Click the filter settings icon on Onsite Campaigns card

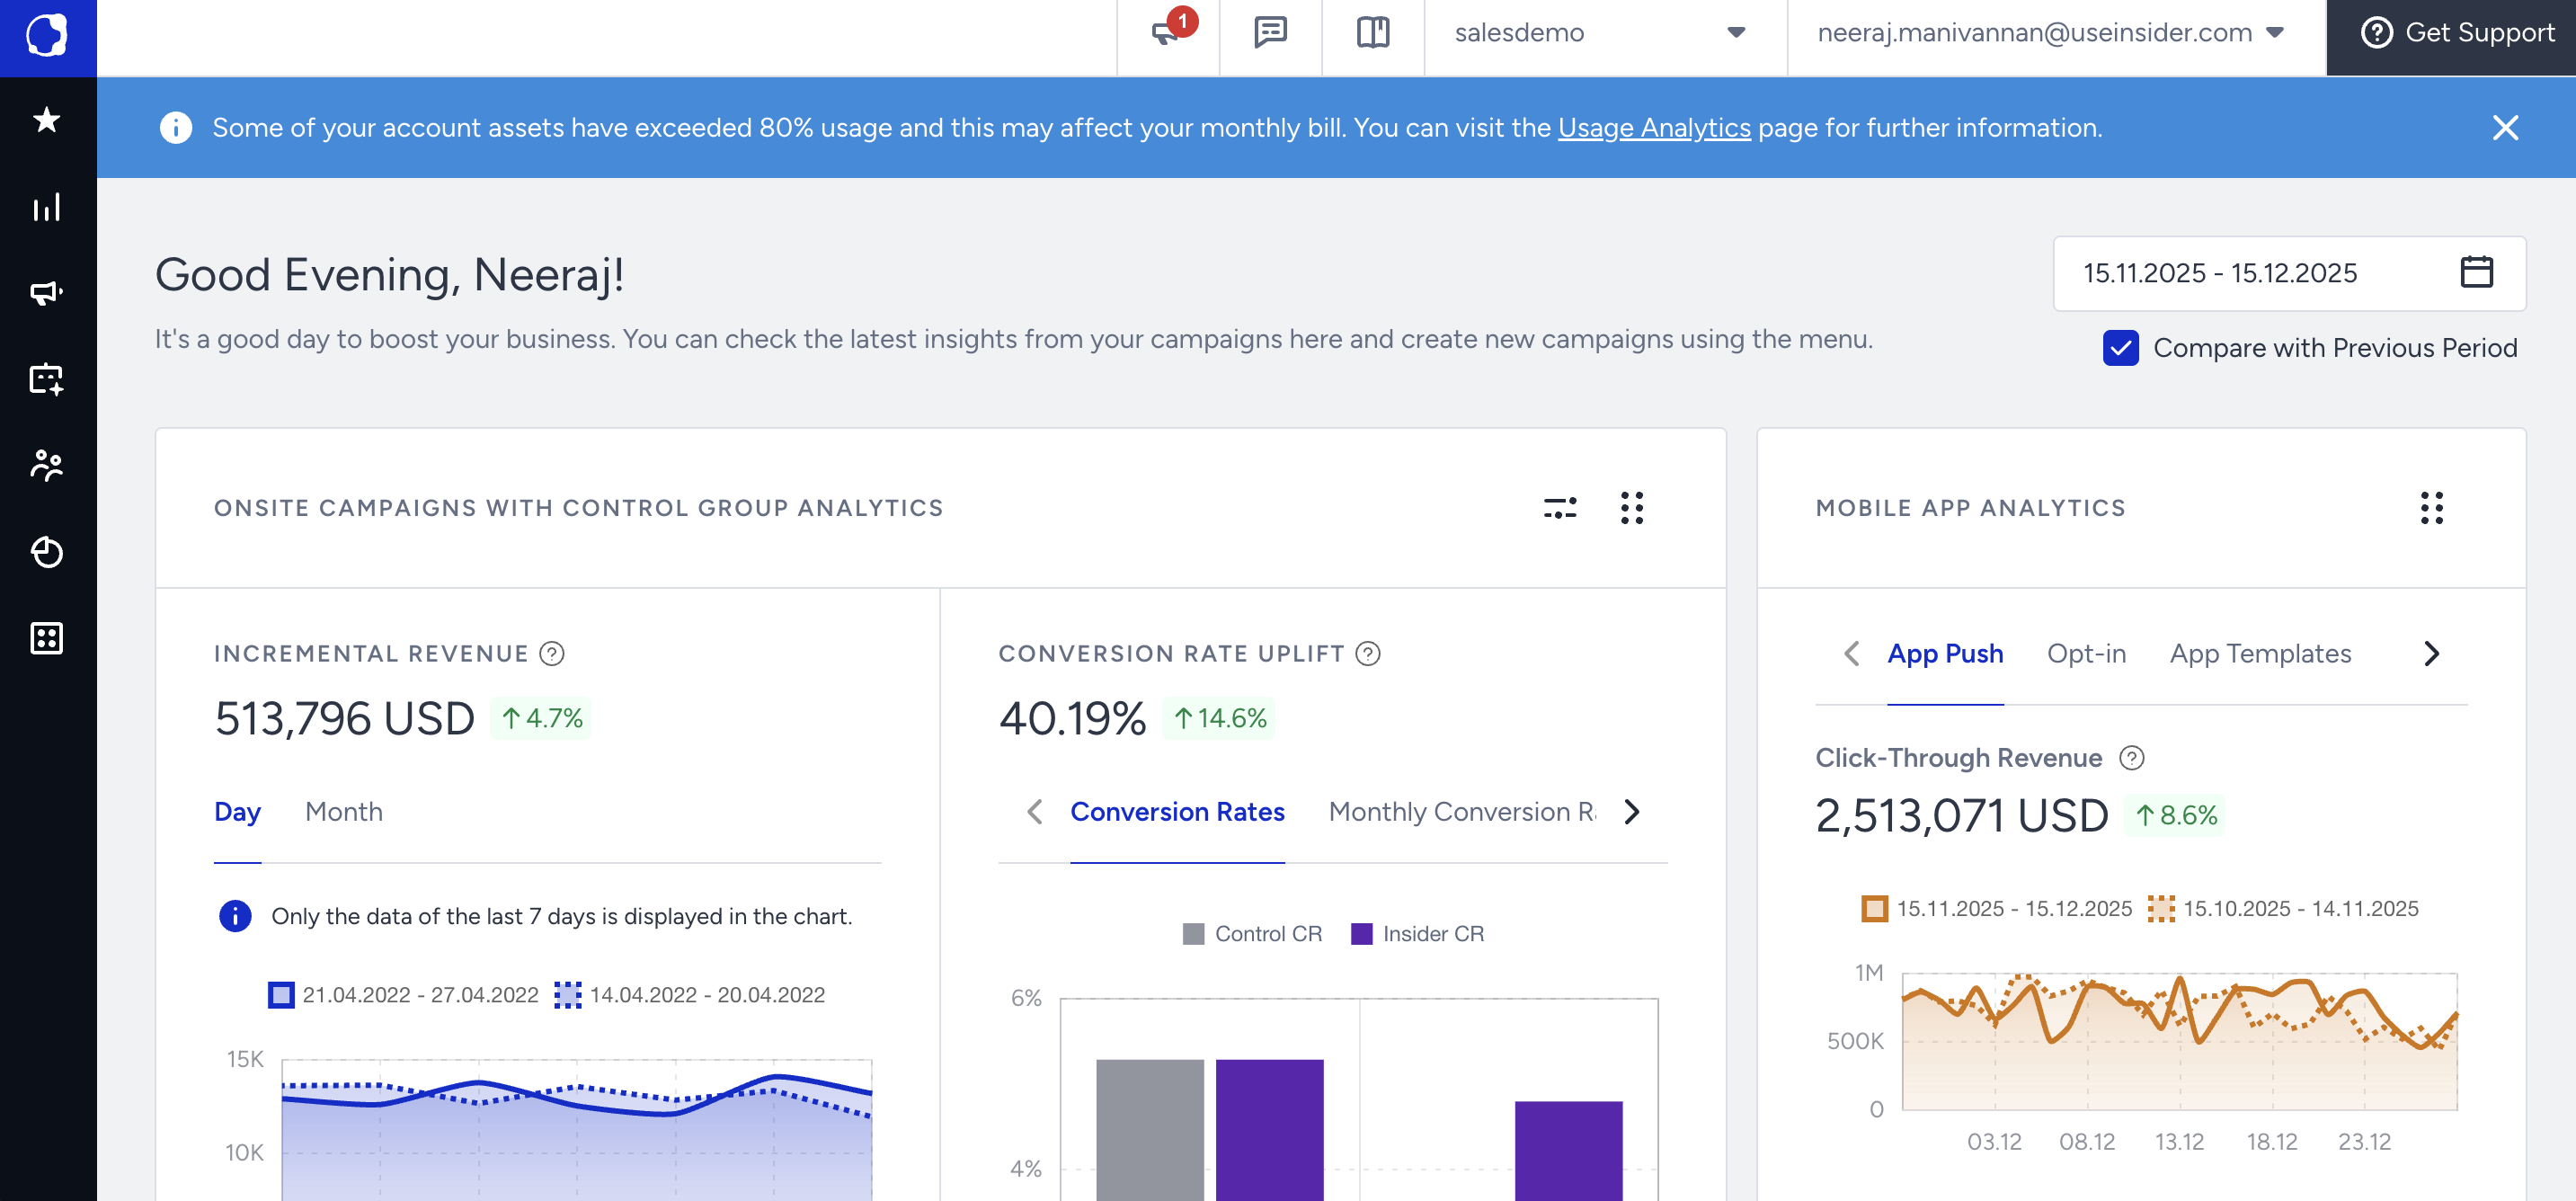click(x=1559, y=508)
